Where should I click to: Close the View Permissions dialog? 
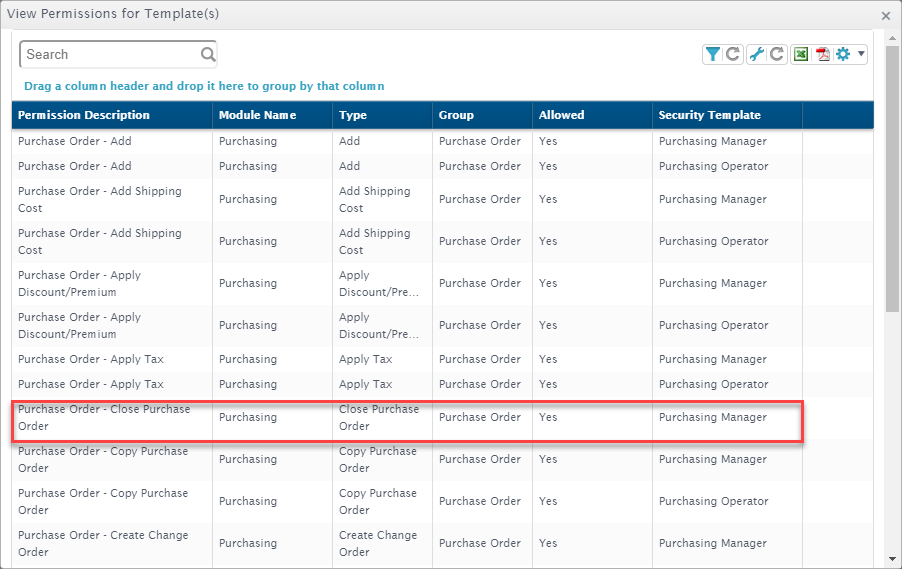coord(886,15)
